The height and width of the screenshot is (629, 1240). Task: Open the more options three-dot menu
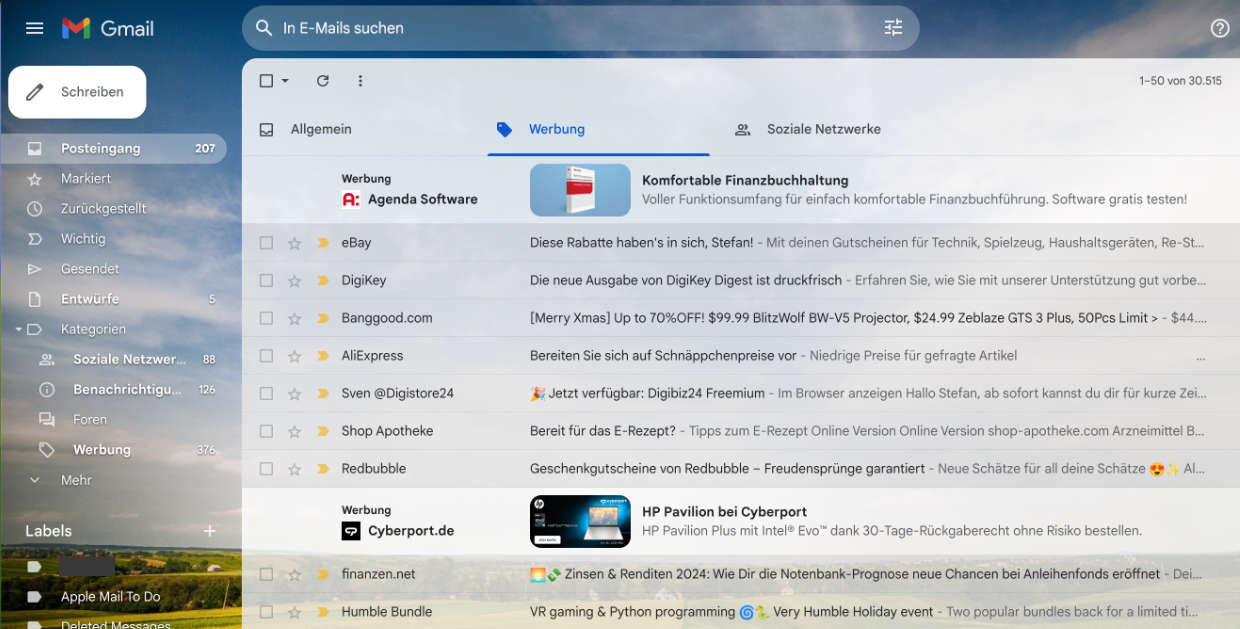360,81
